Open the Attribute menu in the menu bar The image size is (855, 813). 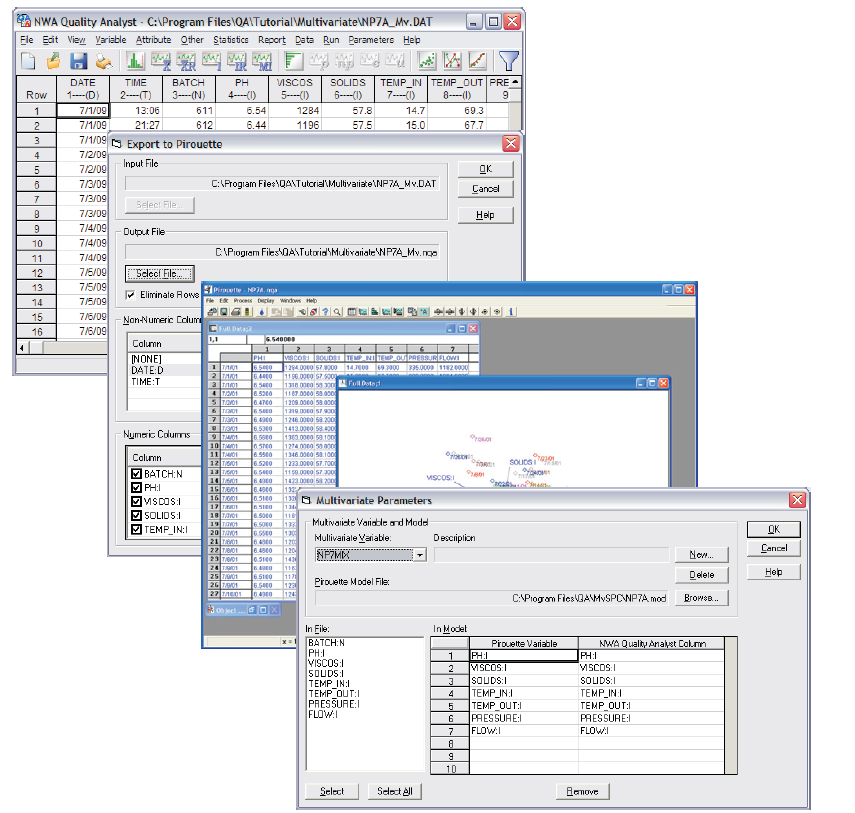click(154, 40)
